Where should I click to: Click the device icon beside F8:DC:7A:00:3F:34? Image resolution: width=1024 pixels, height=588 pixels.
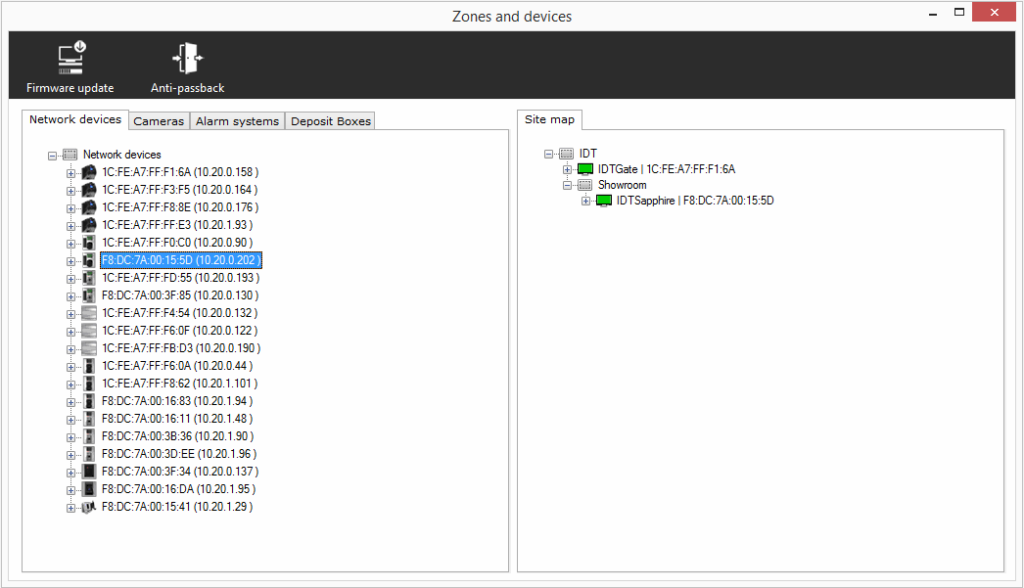pyautogui.click(x=89, y=471)
